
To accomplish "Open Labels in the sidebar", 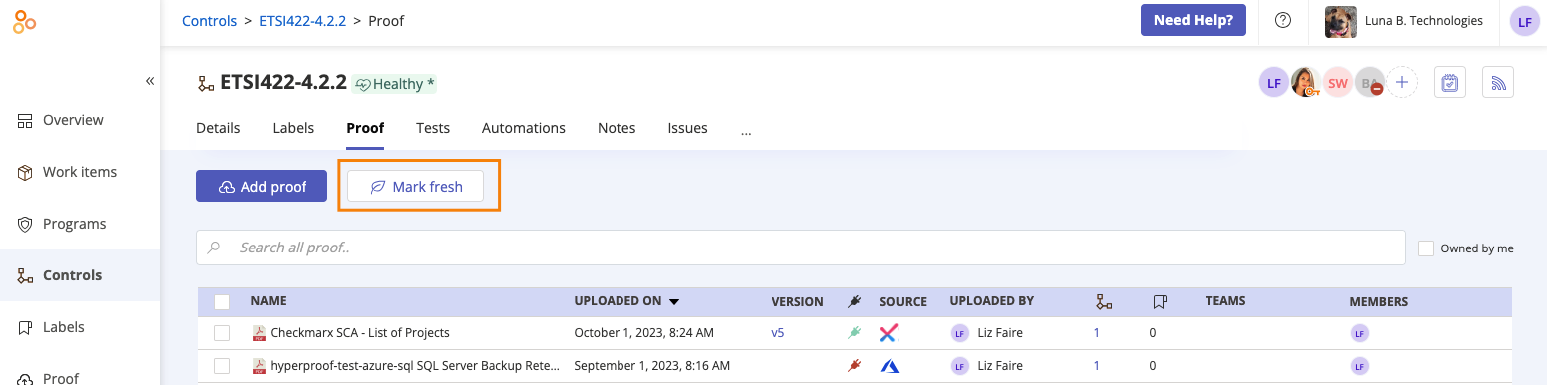I will tap(80, 327).
